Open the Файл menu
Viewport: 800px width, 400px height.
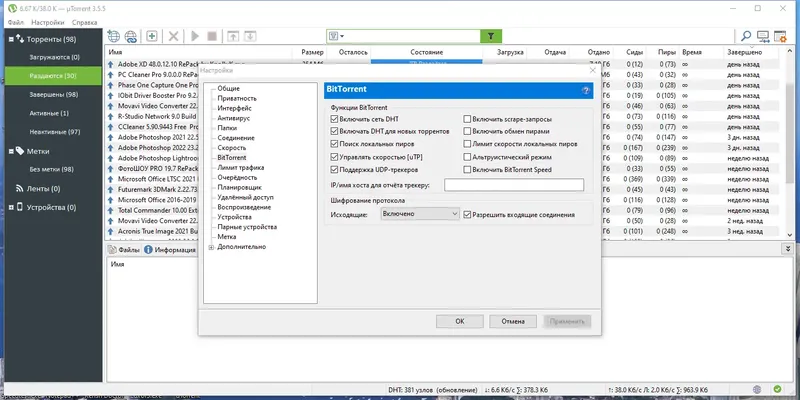coord(16,22)
